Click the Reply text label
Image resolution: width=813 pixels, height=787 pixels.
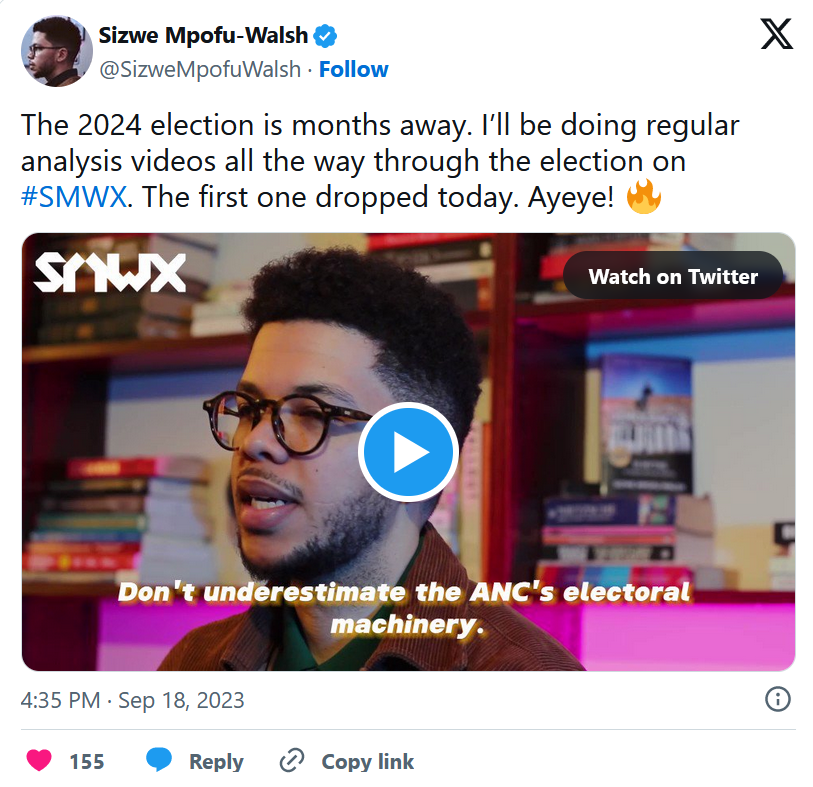point(216,761)
